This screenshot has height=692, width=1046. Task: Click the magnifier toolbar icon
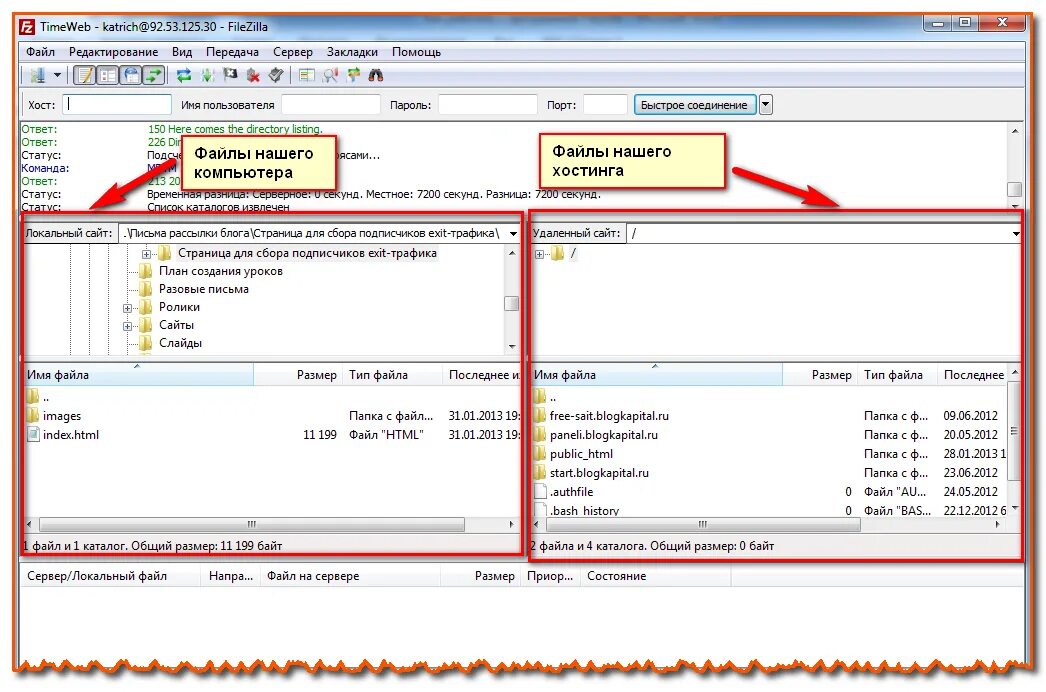pyautogui.click(x=330, y=75)
